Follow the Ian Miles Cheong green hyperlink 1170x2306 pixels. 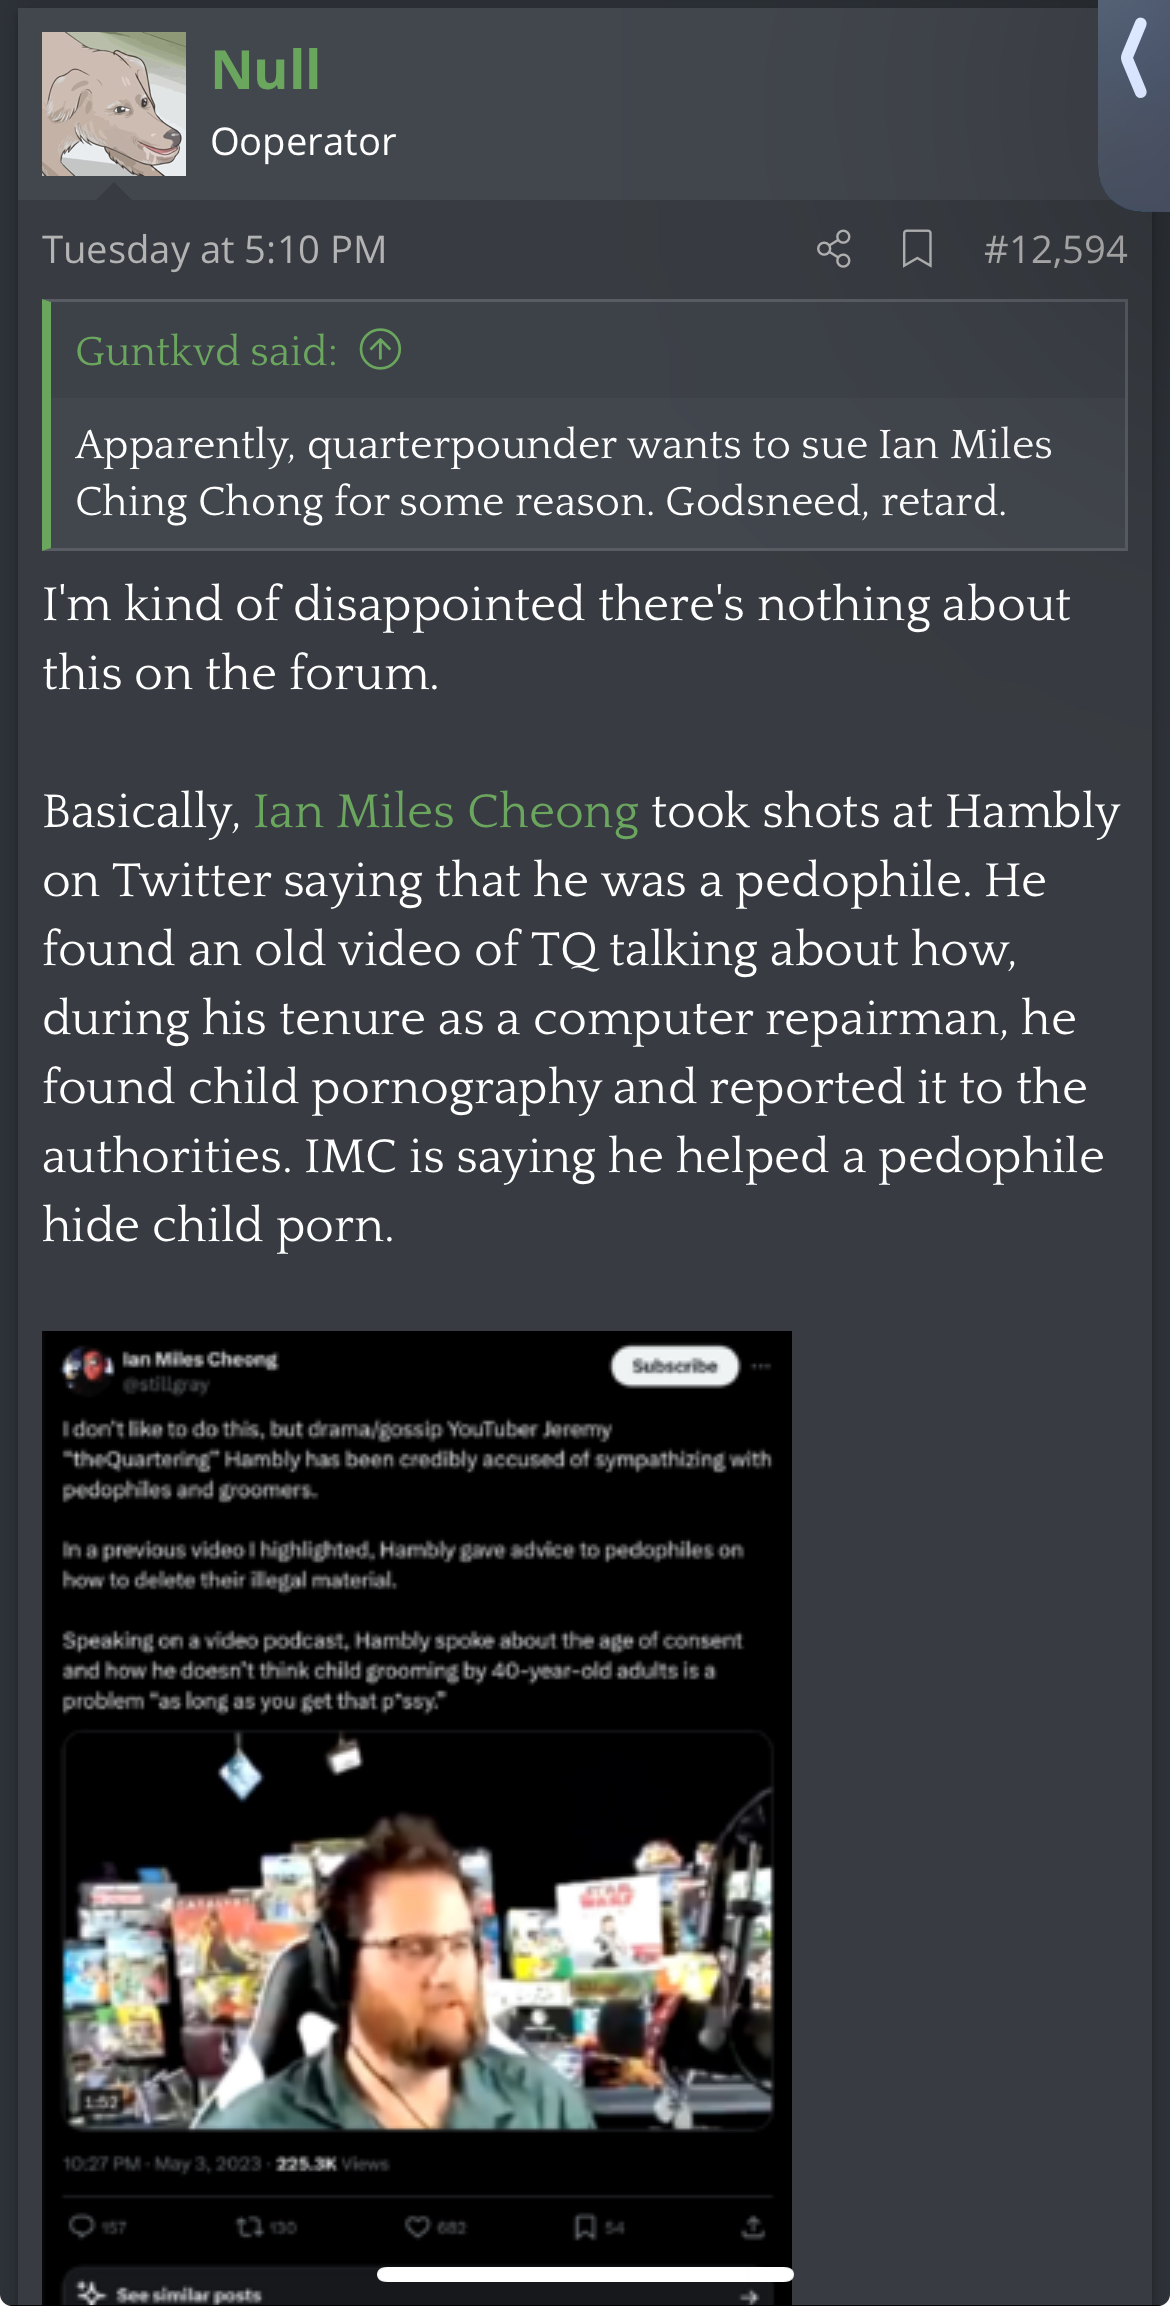pyautogui.click(x=446, y=811)
